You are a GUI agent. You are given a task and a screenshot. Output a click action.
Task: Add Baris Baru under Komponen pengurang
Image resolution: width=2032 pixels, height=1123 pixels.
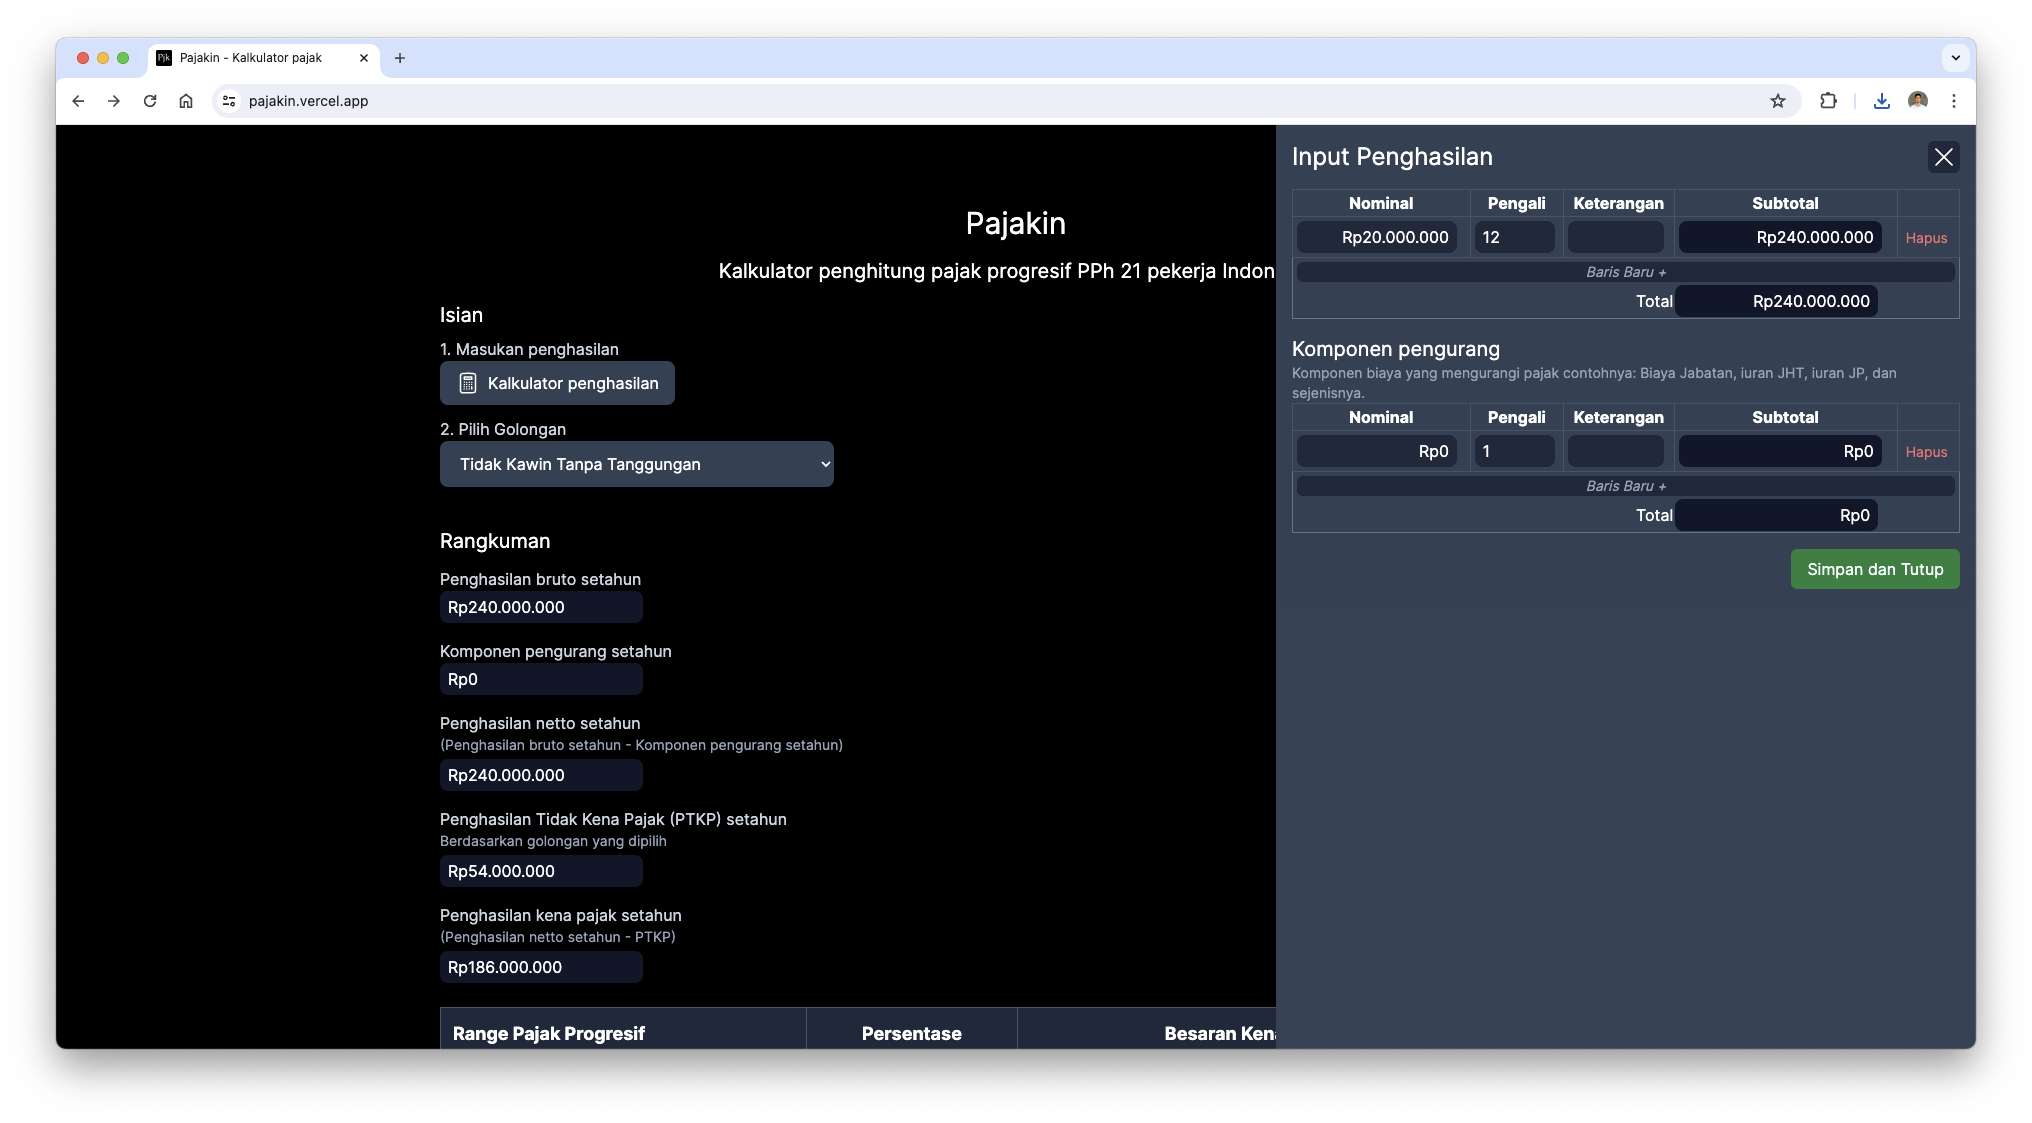(1625, 486)
